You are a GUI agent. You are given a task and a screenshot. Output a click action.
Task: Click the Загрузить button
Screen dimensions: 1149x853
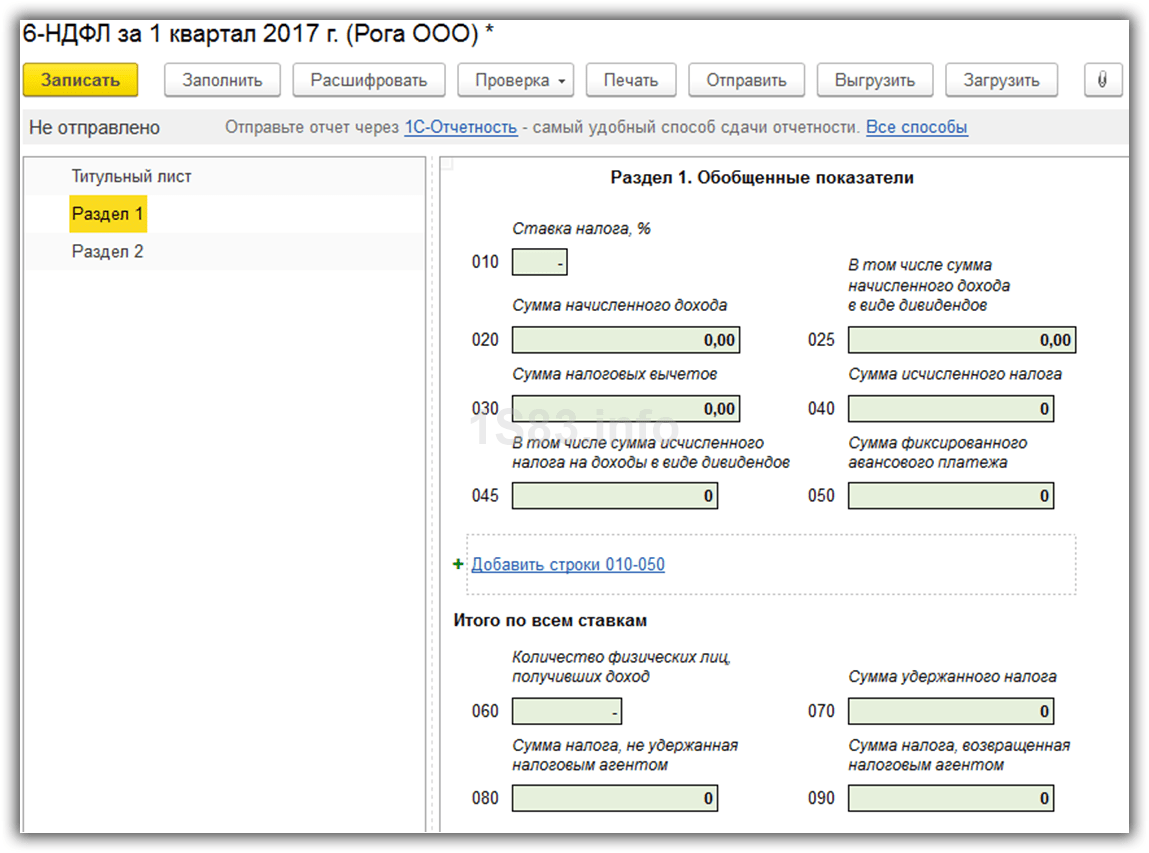pyautogui.click(x=1002, y=80)
